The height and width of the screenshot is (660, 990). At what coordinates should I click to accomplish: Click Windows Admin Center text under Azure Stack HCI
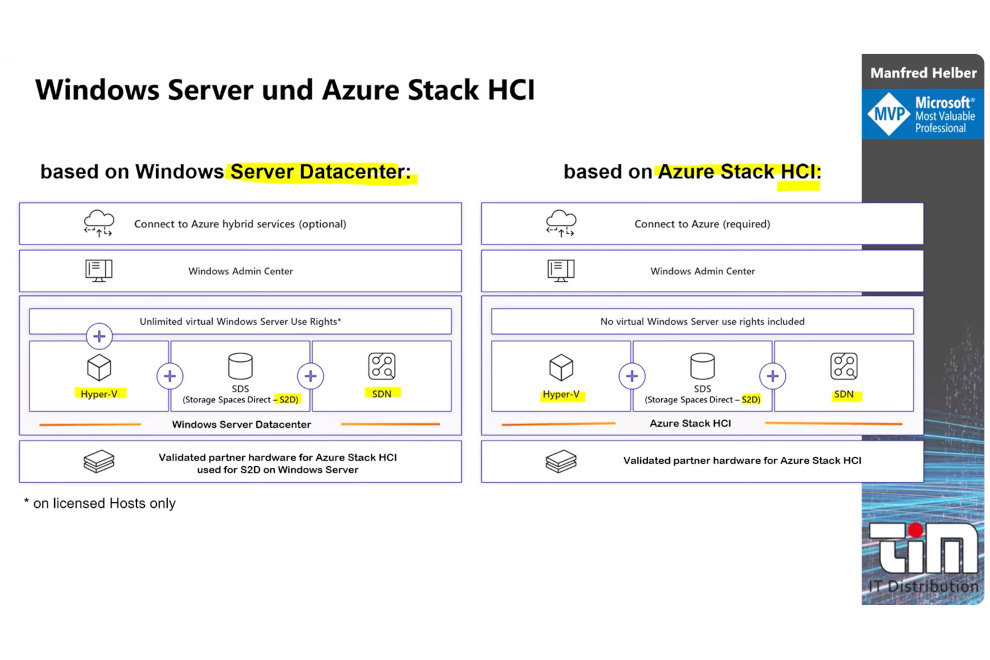click(703, 271)
